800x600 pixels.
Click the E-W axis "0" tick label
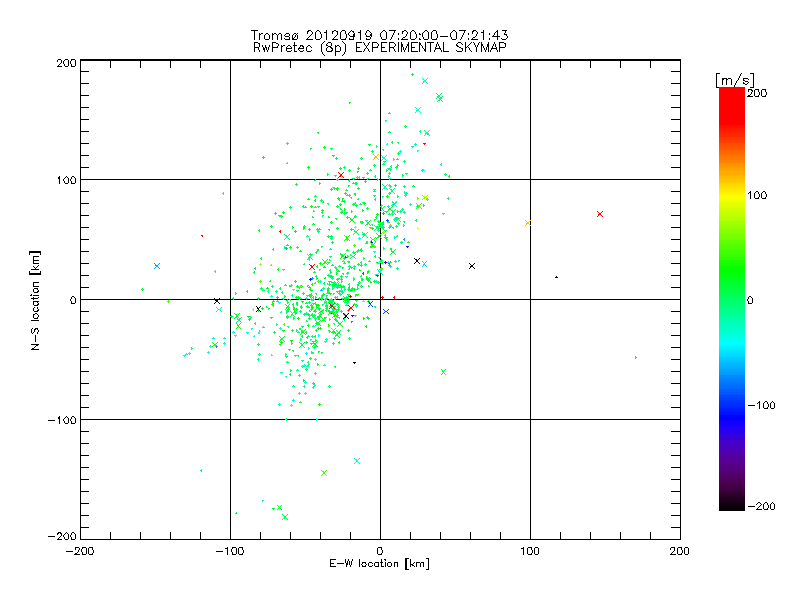(380, 551)
